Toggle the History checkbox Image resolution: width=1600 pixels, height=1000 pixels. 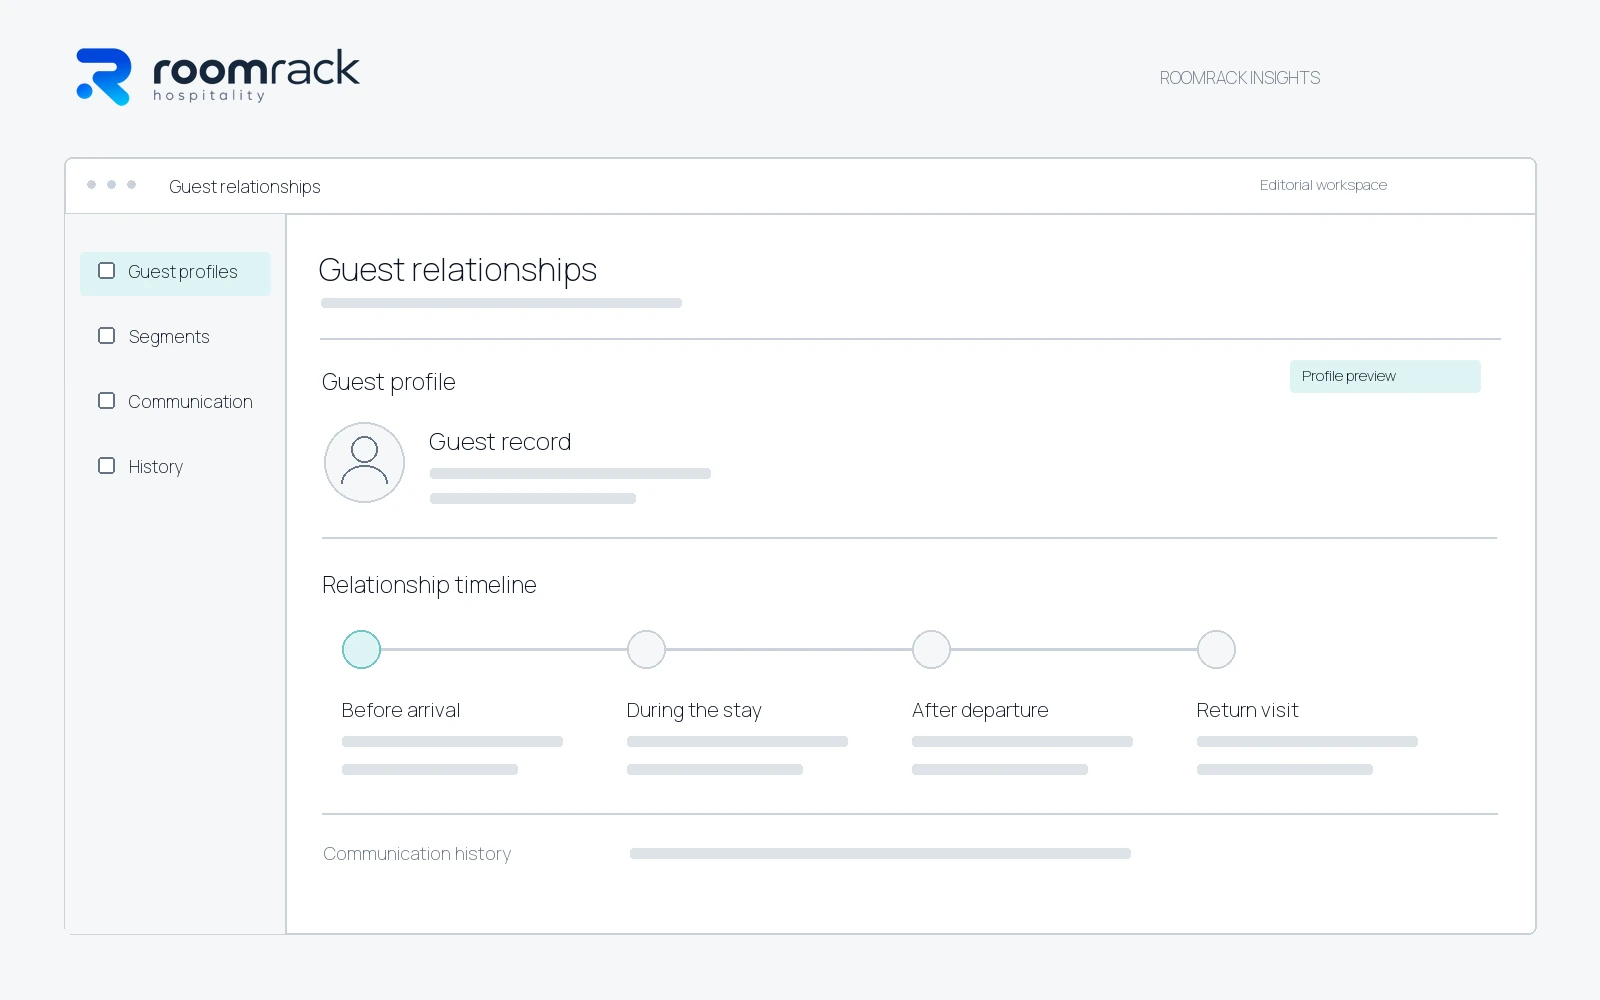tap(106, 466)
